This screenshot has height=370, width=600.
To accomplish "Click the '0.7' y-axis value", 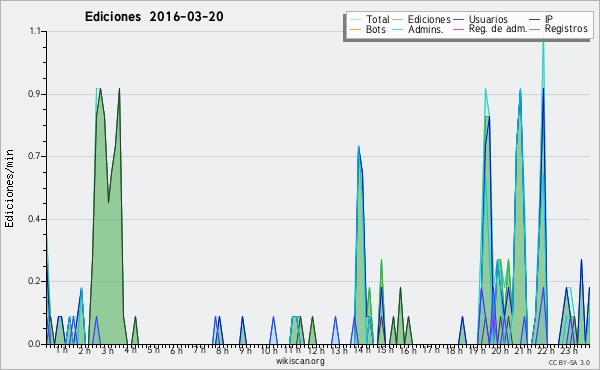I will (x=34, y=156).
